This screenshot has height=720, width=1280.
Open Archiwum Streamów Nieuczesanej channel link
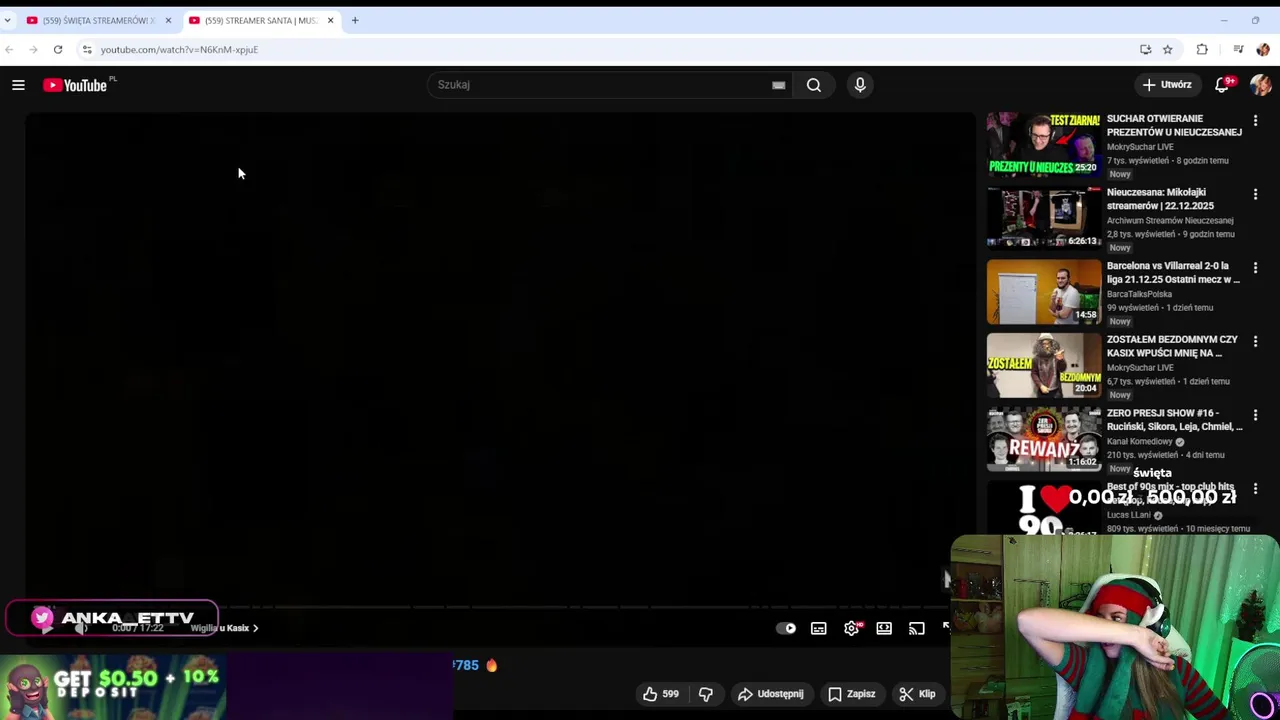coord(1170,220)
